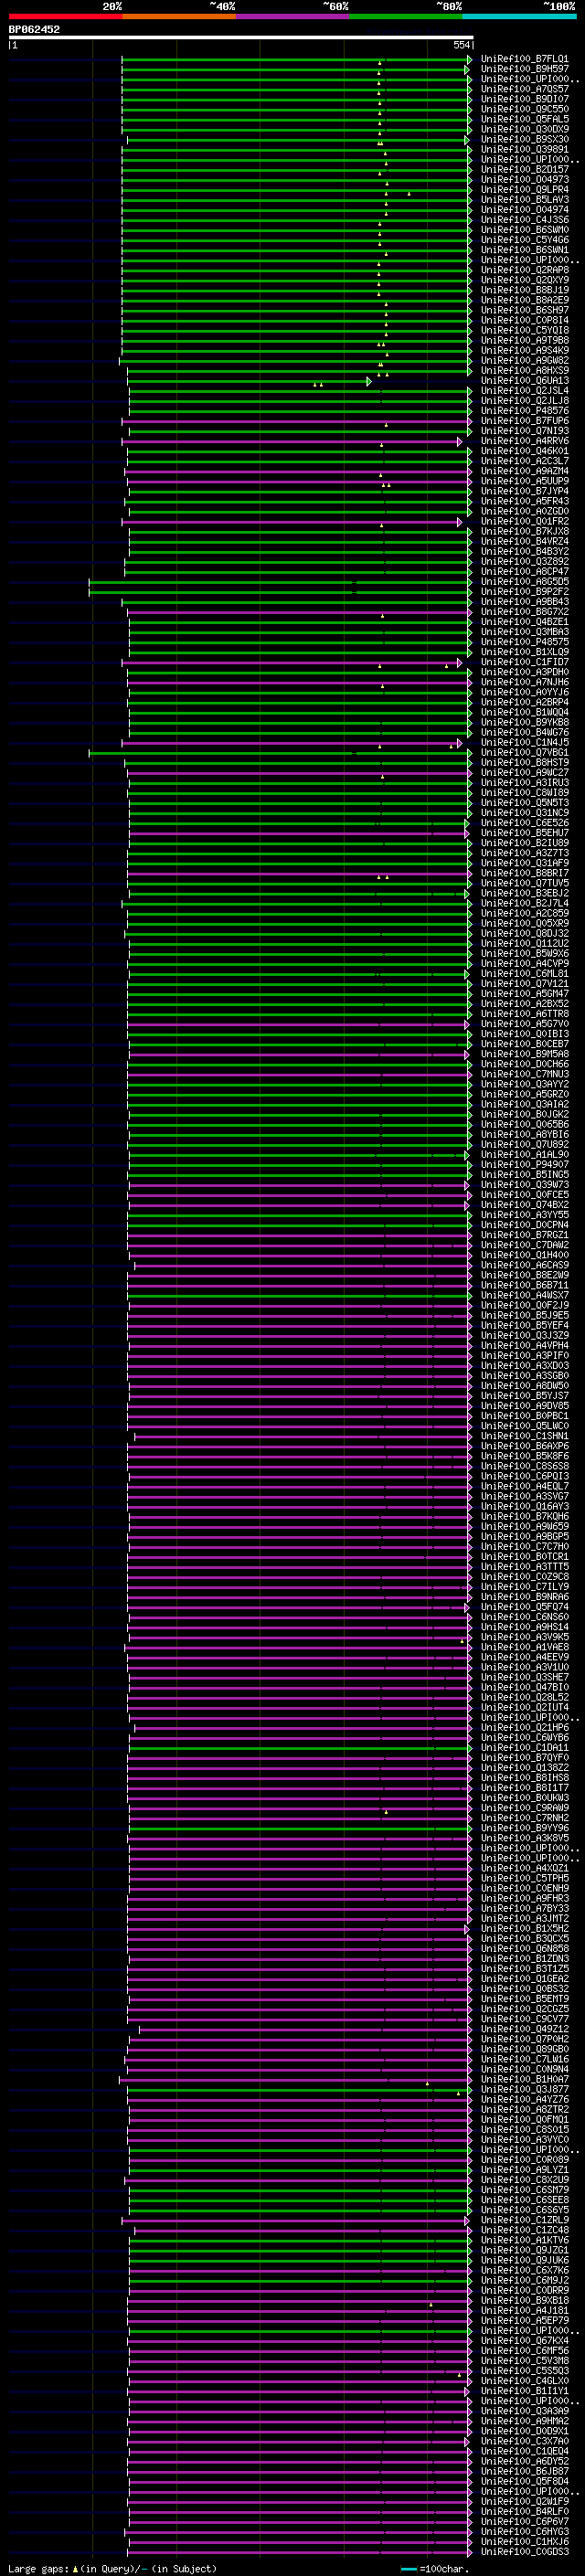The width and height of the screenshot is (585, 2576).
Task: Select hit UniRef100_A7NJH6
Action: (x=524, y=682)
